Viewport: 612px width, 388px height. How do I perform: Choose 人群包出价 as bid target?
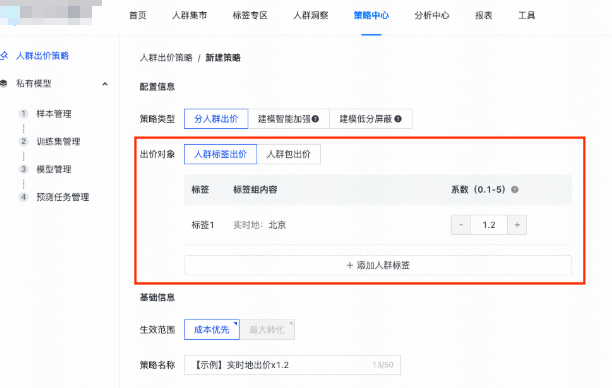(x=288, y=154)
